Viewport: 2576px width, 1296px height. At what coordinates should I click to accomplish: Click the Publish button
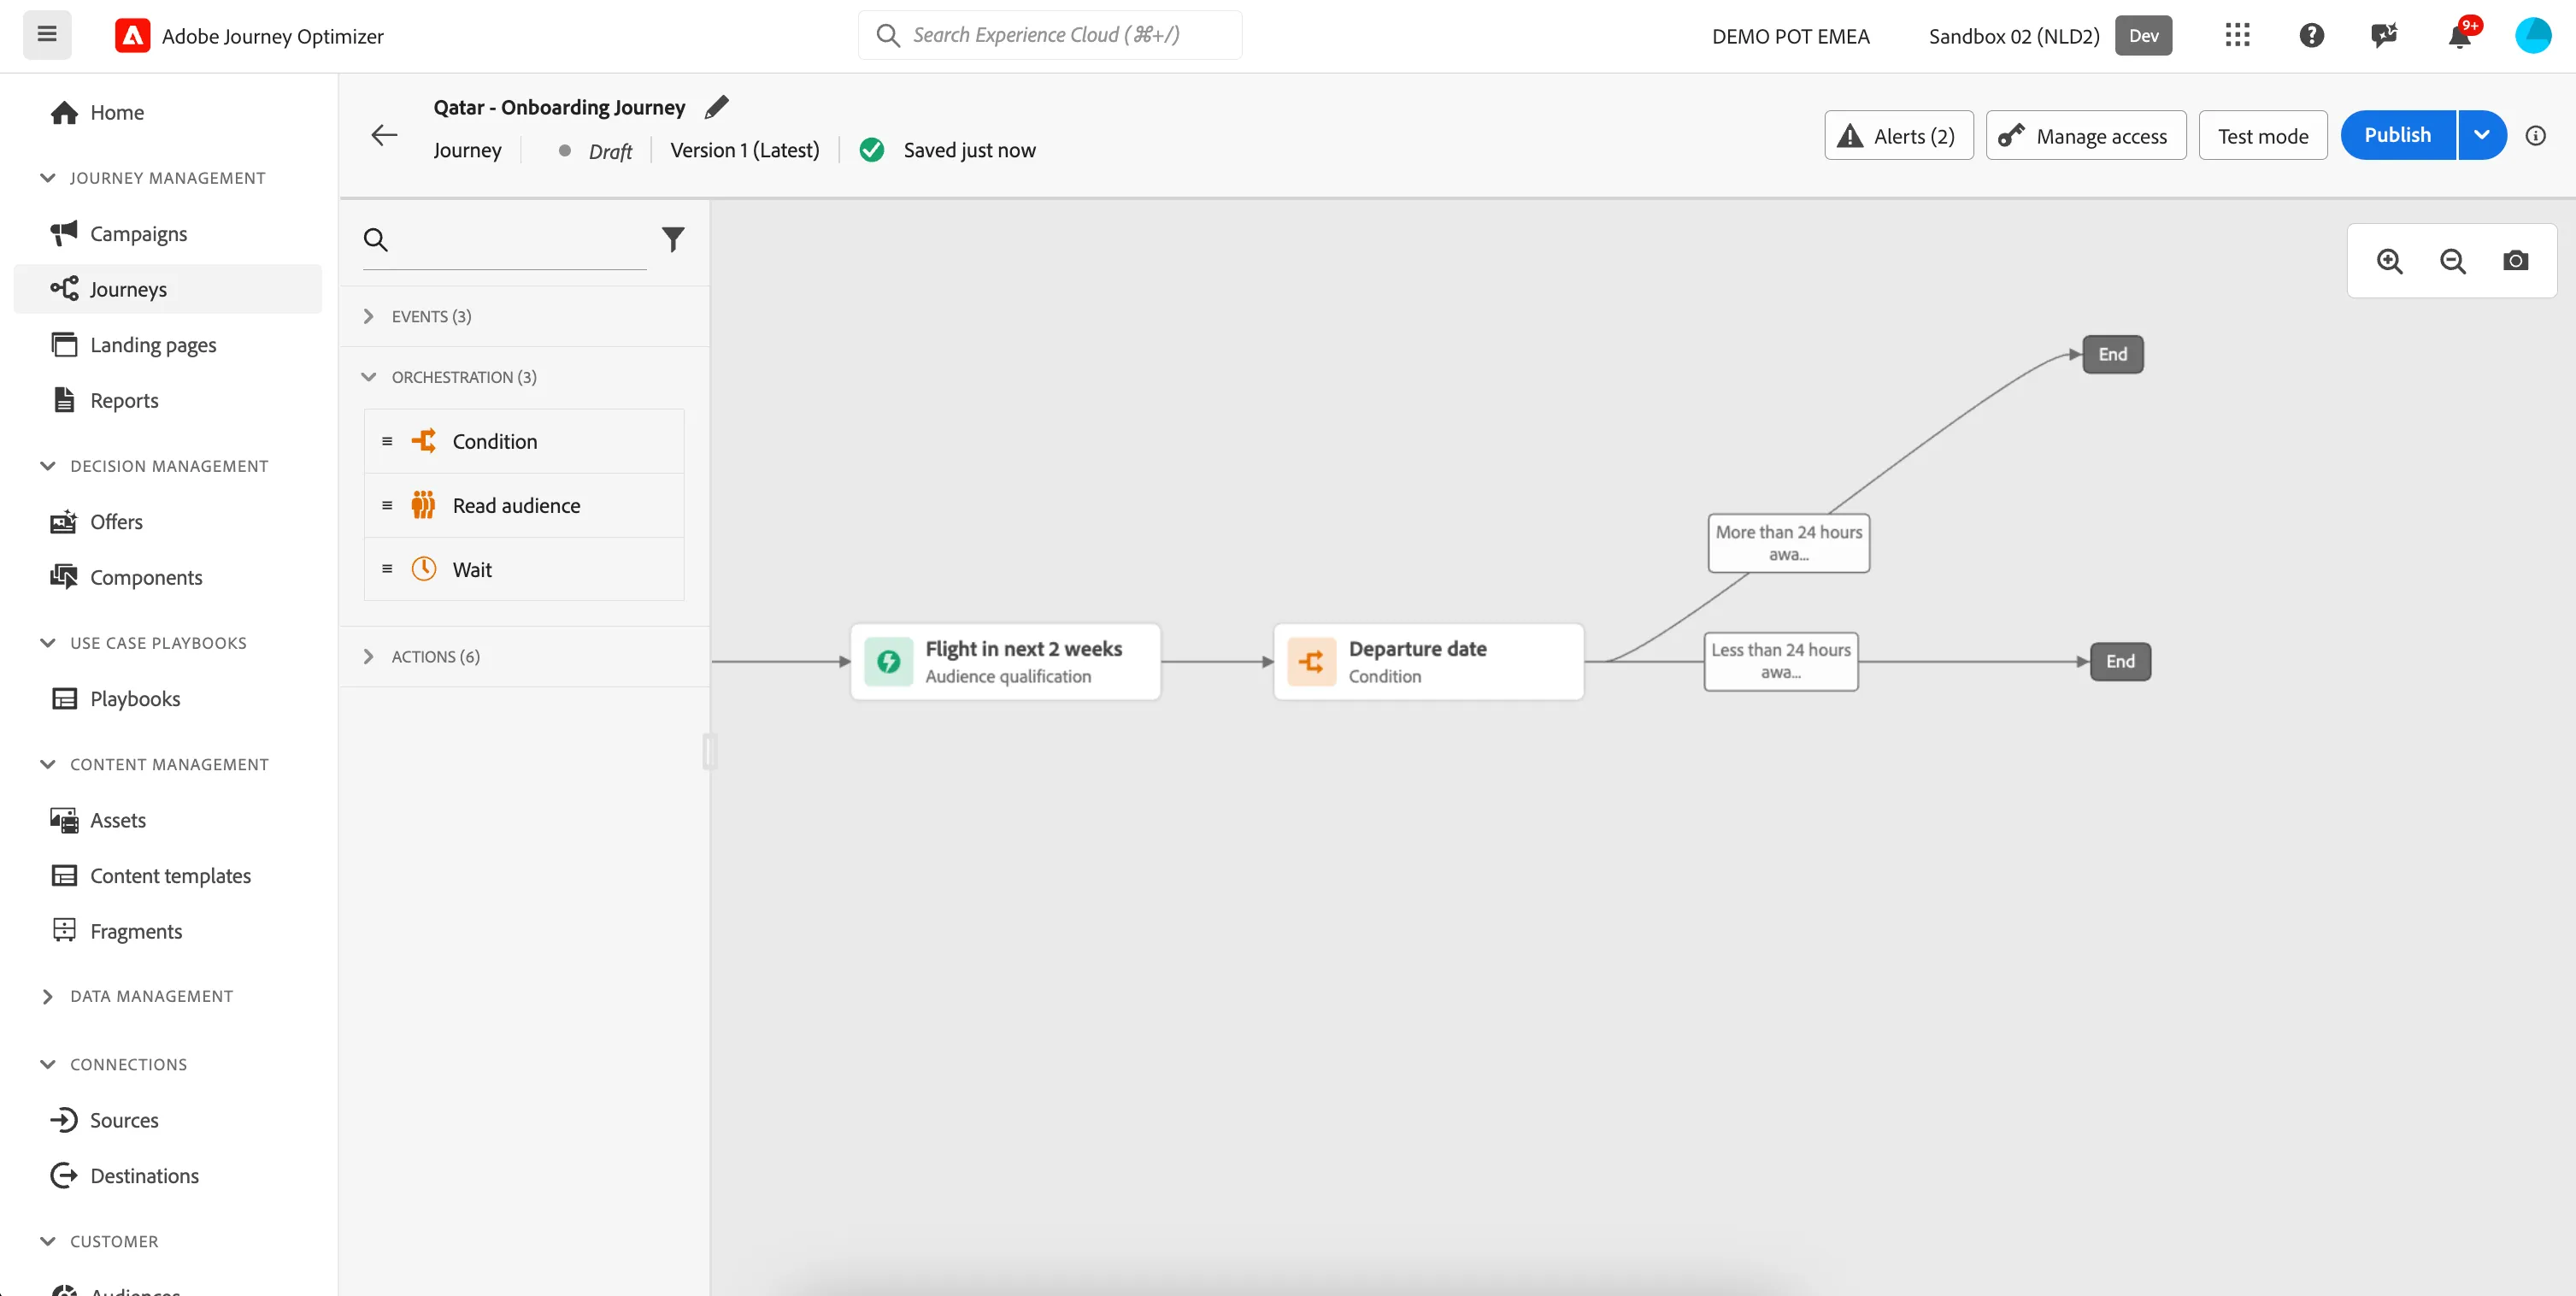[x=2397, y=135]
